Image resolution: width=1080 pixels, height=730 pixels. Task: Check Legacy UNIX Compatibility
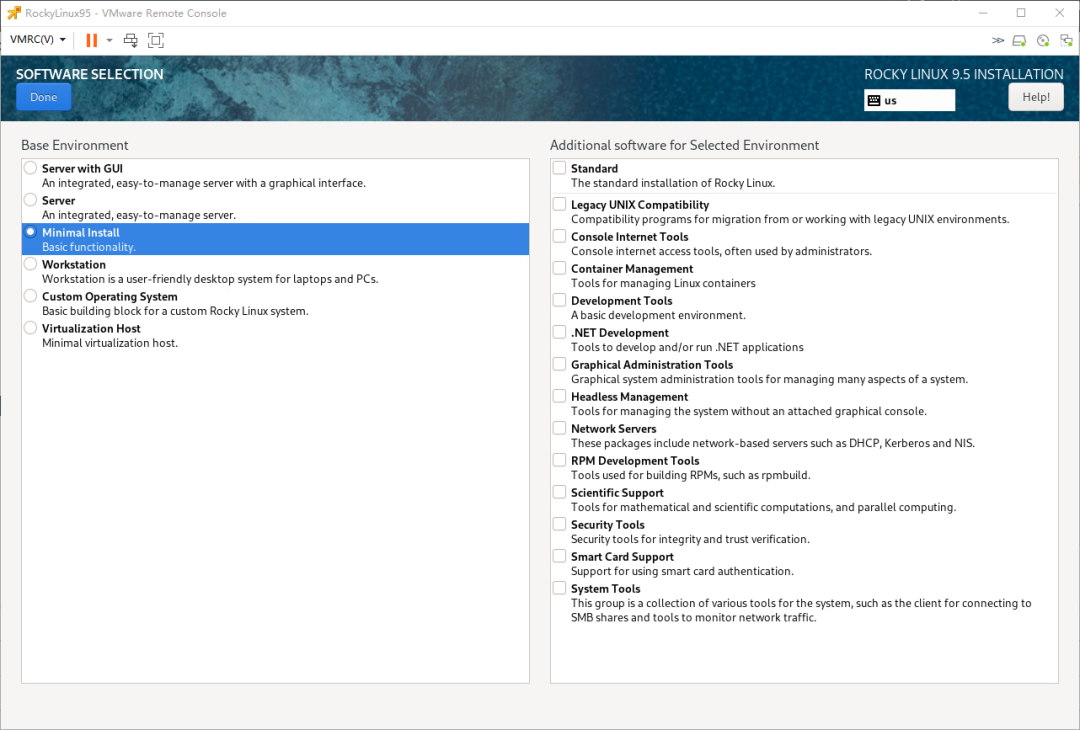(559, 205)
